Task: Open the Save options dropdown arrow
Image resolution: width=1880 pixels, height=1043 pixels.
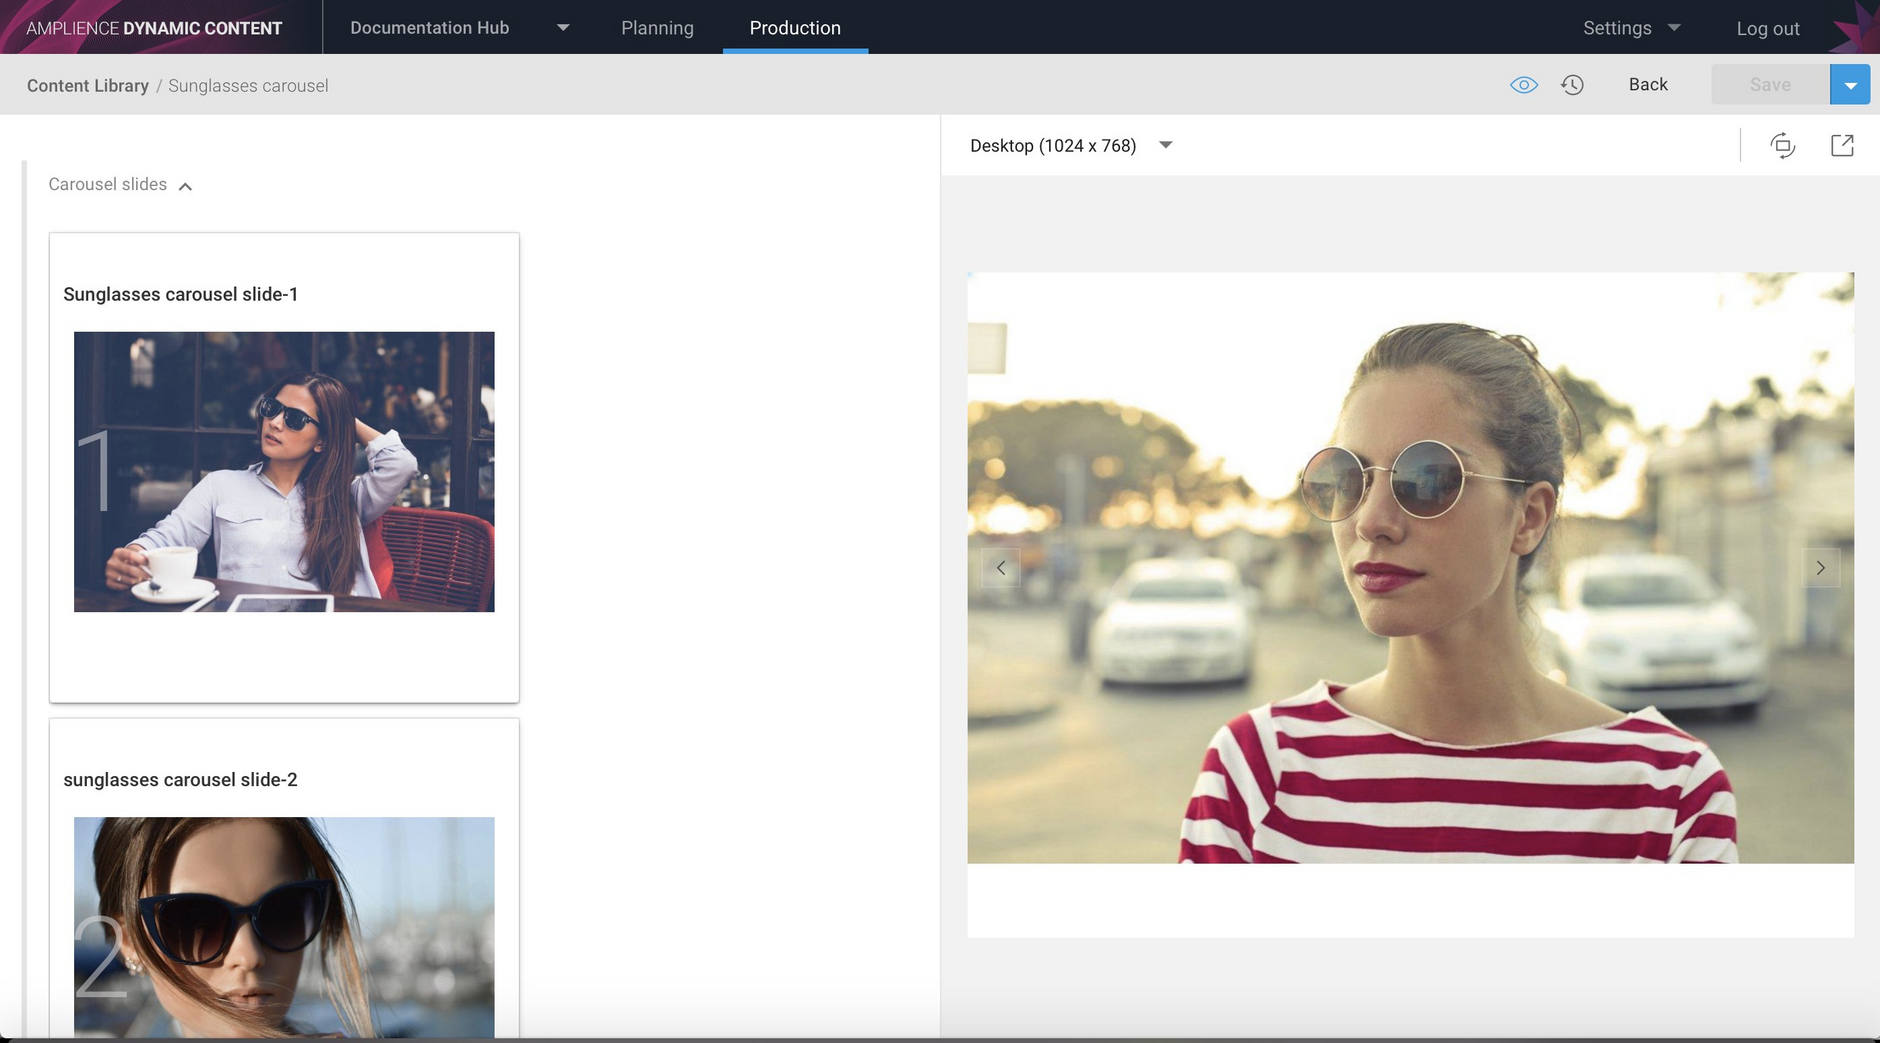Action: point(1850,85)
